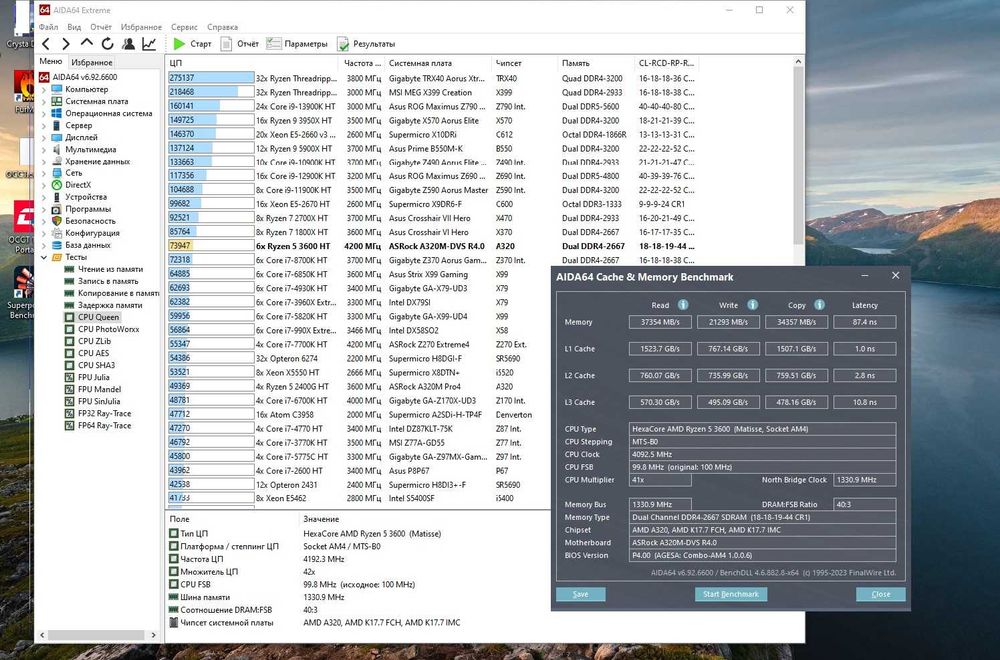
Task: Select Компьютер in the tree
Action: tap(86, 89)
